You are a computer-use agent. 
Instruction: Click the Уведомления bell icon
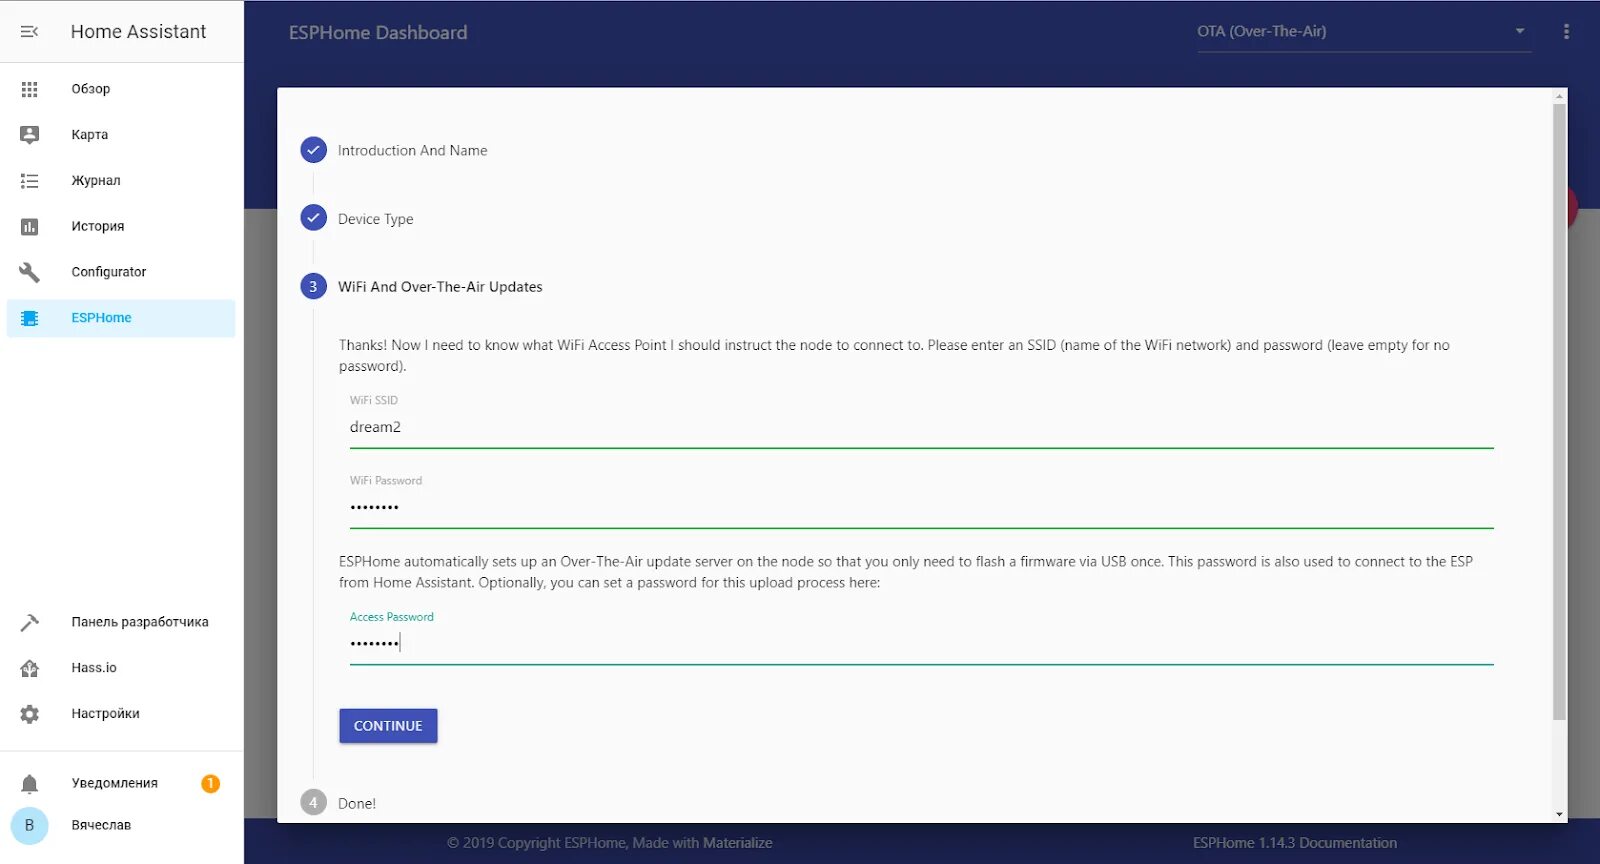29,783
